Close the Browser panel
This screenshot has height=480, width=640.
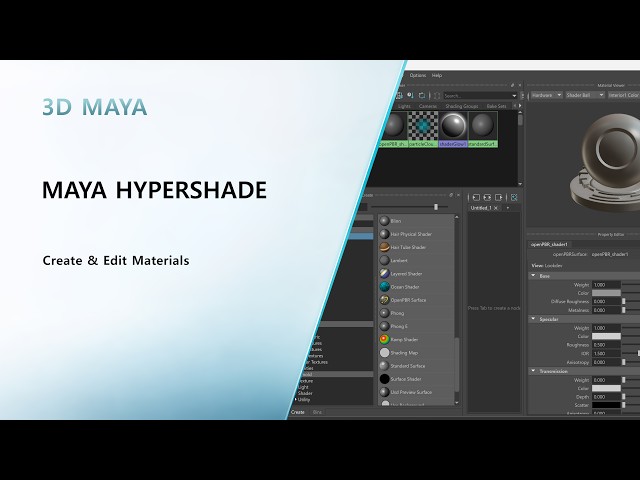click(x=520, y=85)
